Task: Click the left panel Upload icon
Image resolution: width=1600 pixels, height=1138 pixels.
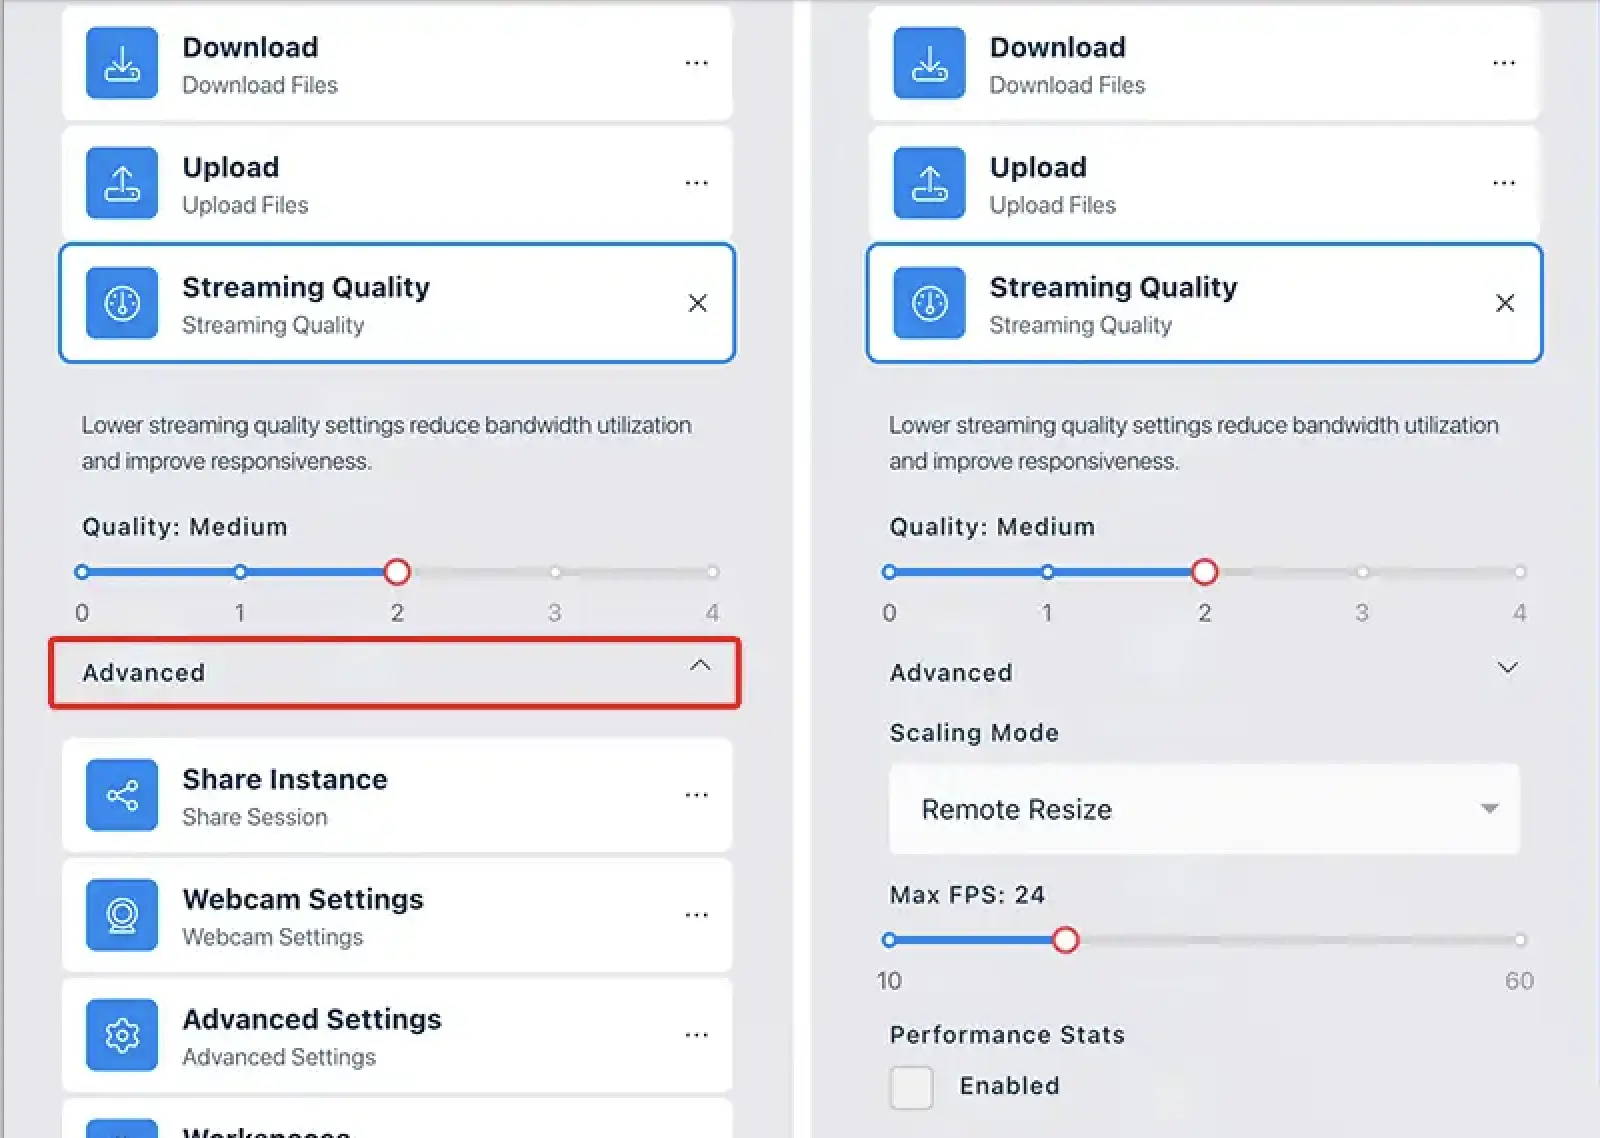Action: point(122,184)
